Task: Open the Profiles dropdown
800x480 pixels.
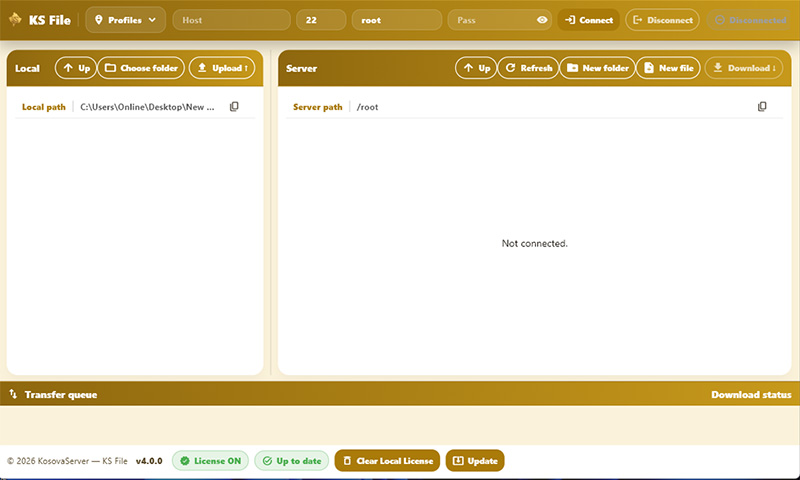Action: pos(126,20)
